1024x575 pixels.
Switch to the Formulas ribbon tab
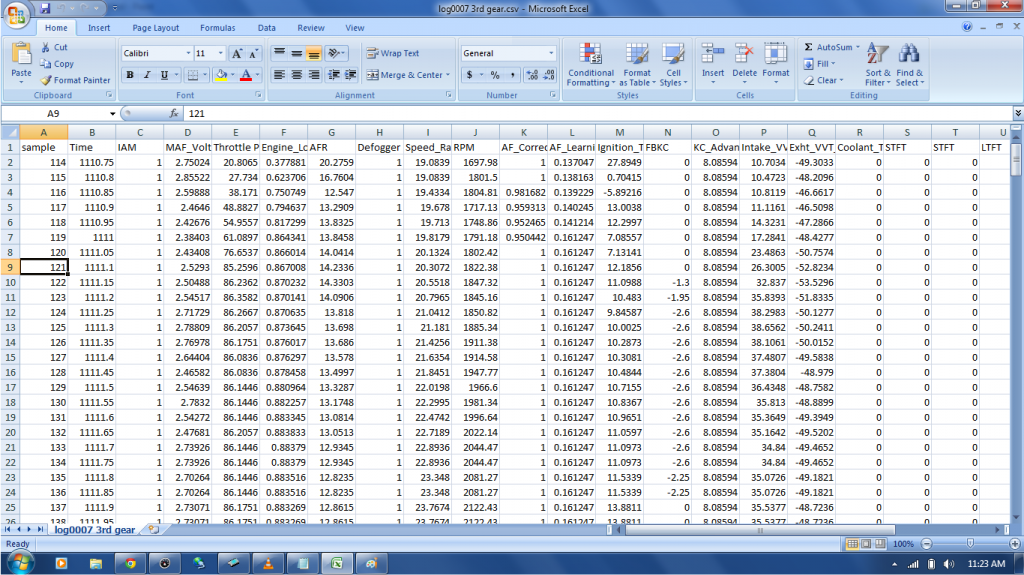point(217,28)
